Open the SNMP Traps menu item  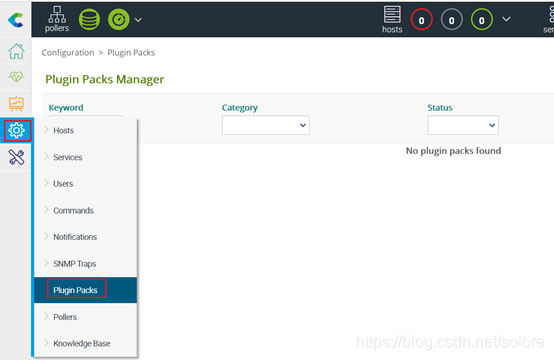coord(86,264)
